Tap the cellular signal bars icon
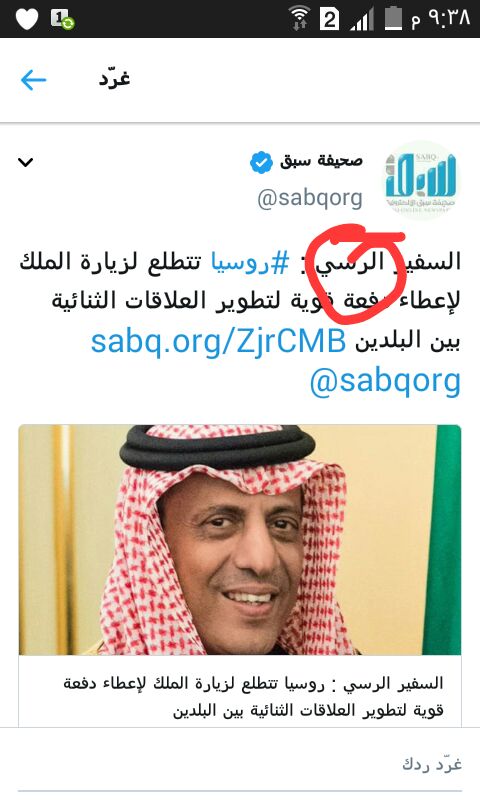 362,19
